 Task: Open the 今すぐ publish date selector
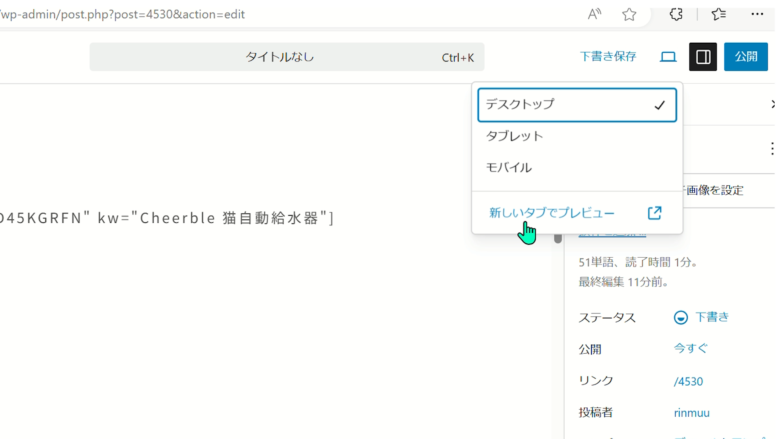pyautogui.click(x=690, y=348)
